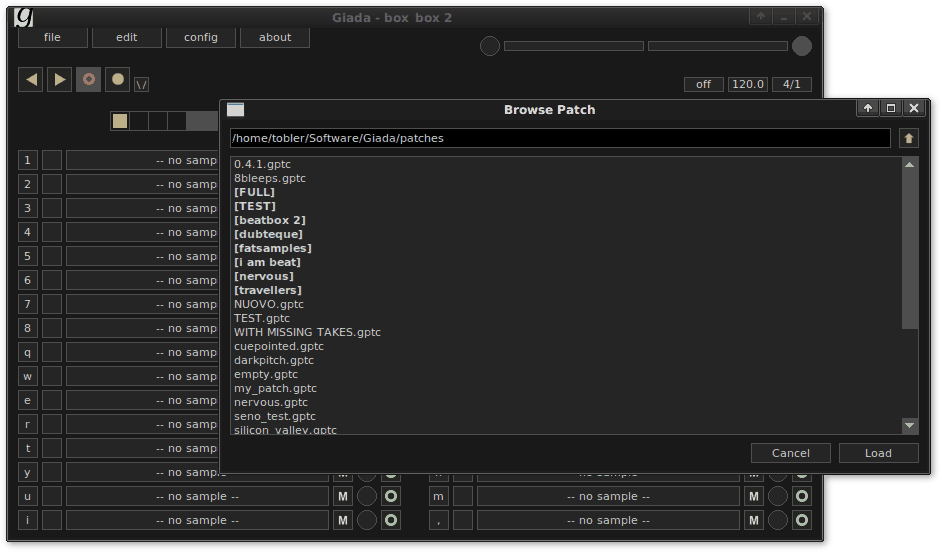Open channel mode button on channel m
Viewport: 941px width, 552px height.
(x=802, y=496)
